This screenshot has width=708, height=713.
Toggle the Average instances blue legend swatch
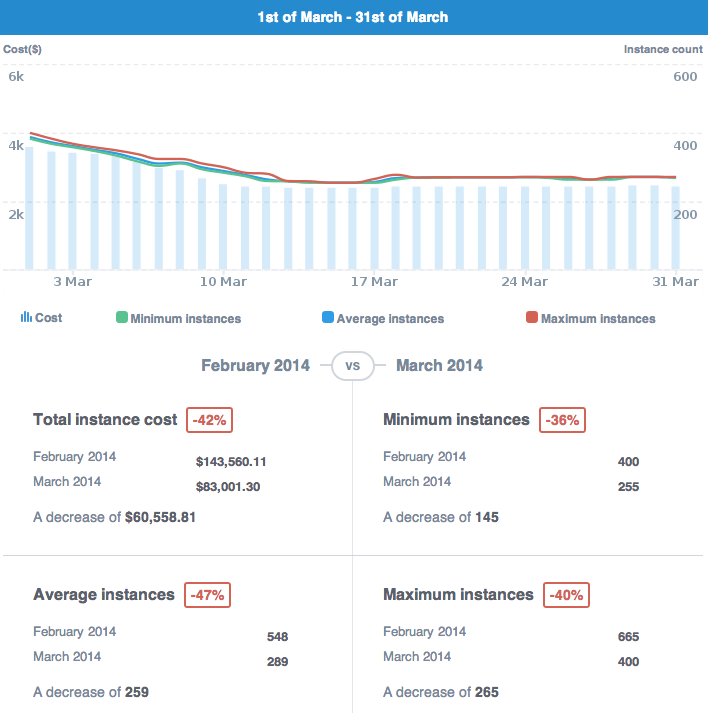327,318
